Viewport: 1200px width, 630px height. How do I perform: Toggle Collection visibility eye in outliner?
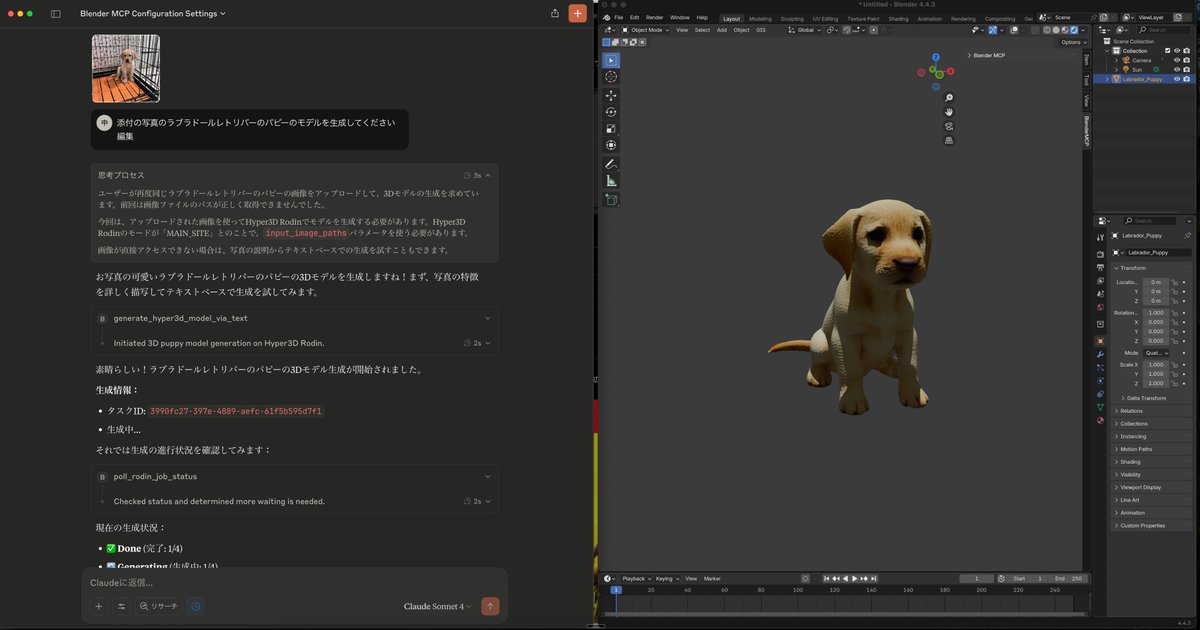[x=1176, y=51]
